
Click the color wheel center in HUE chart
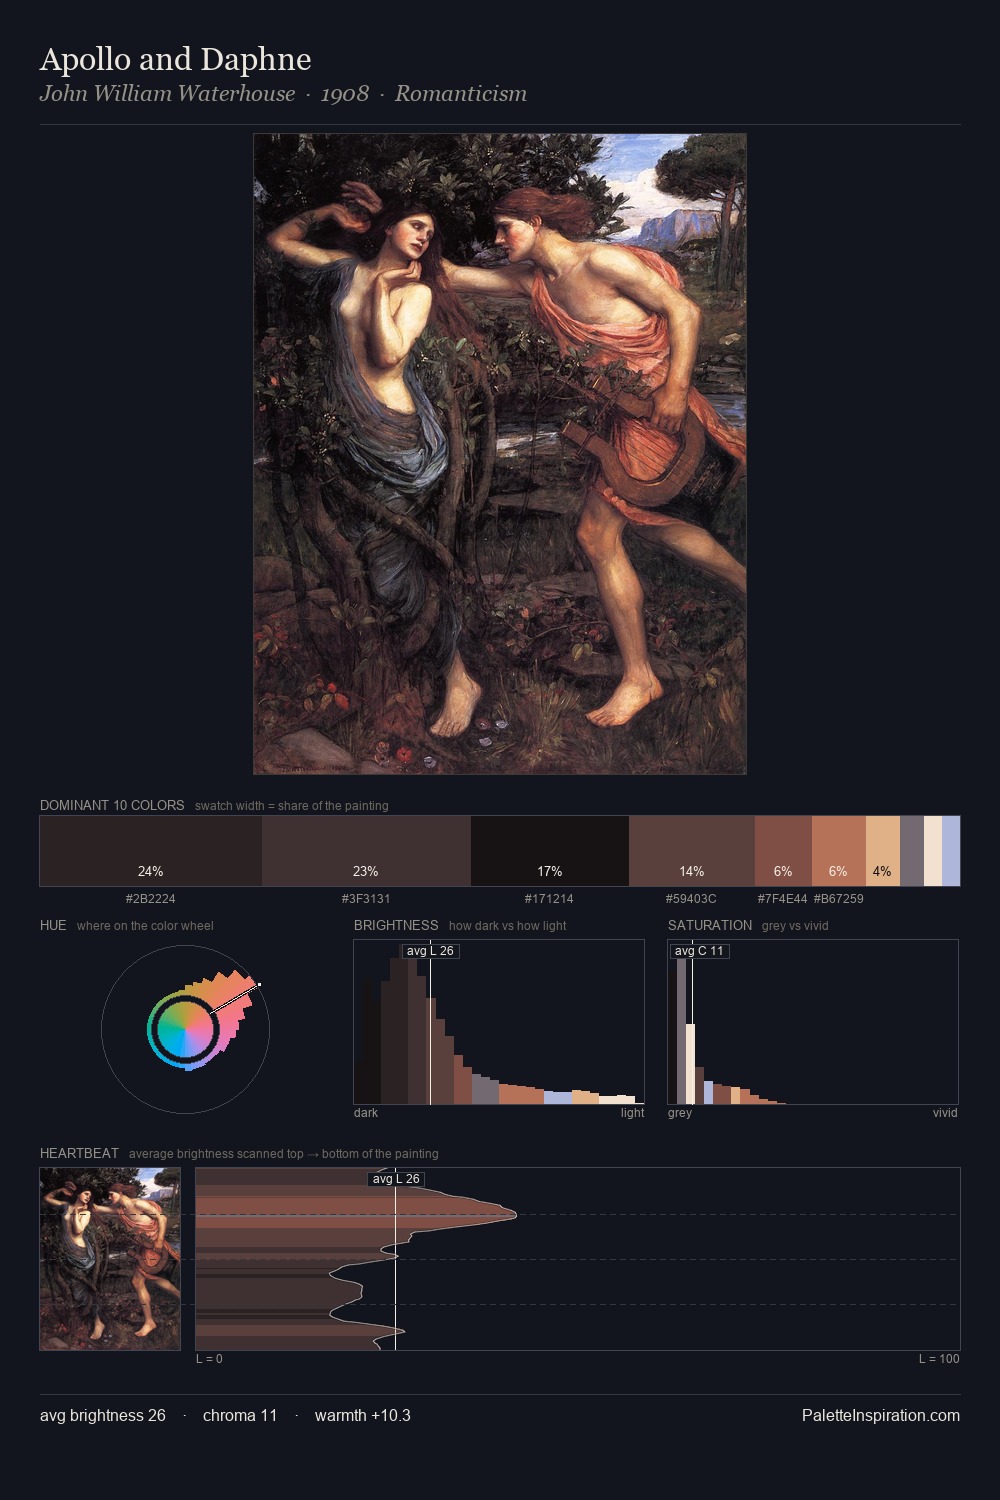pyautogui.click(x=185, y=1029)
